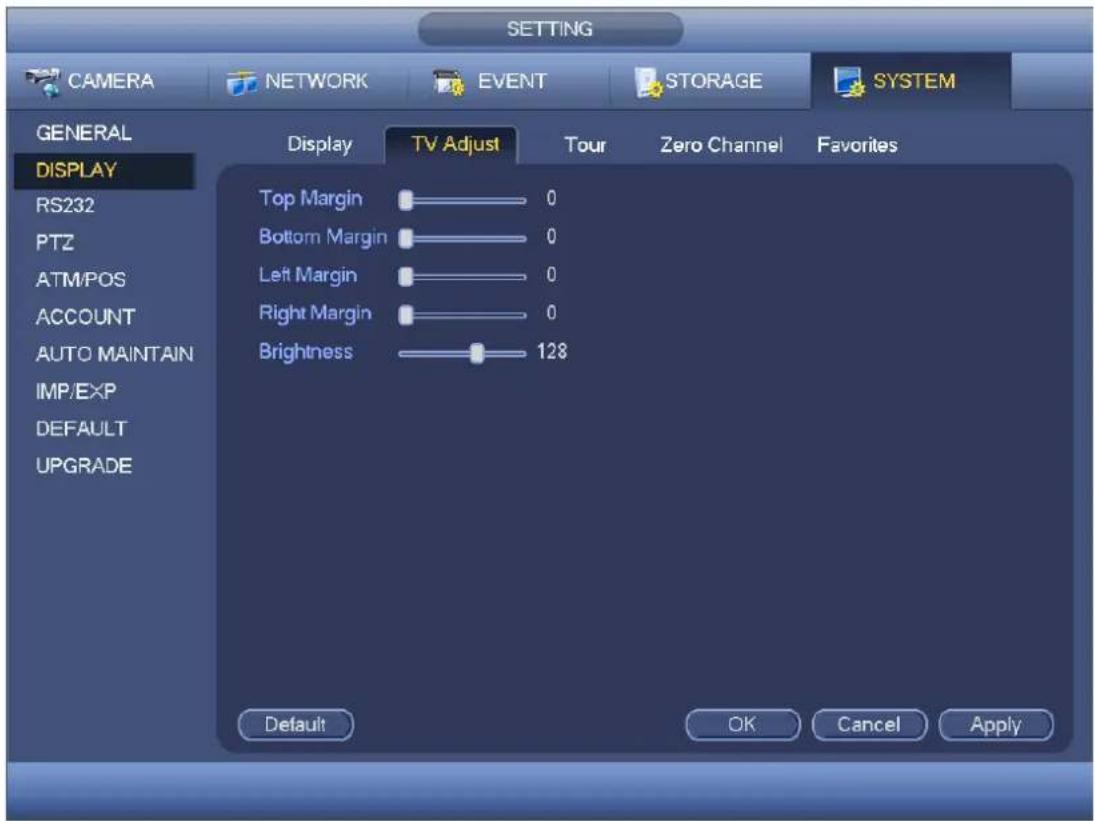Click the SETTING title at top
The image size is (1095, 821).
pyautogui.click(x=550, y=29)
